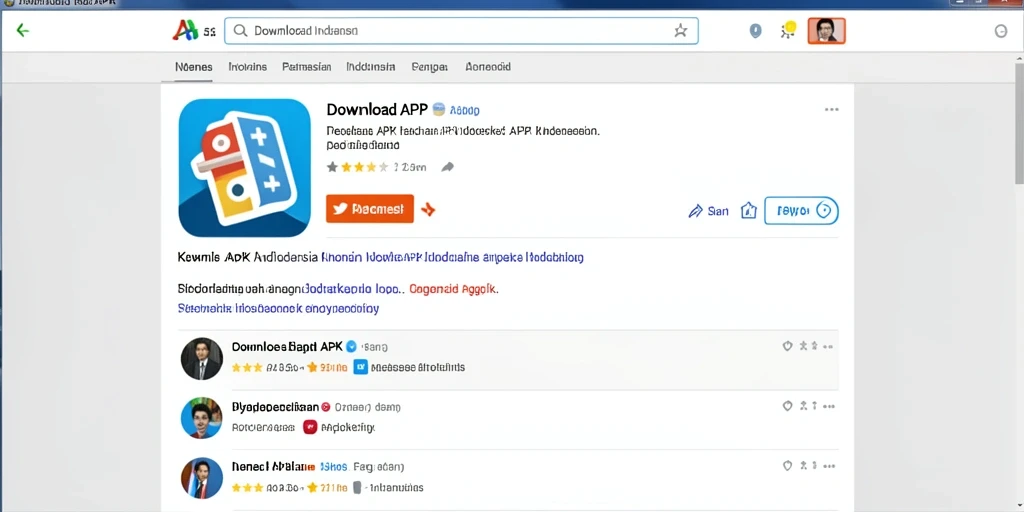
Task: Switch to the 'Aoneodid' tab
Action: [x=488, y=67]
